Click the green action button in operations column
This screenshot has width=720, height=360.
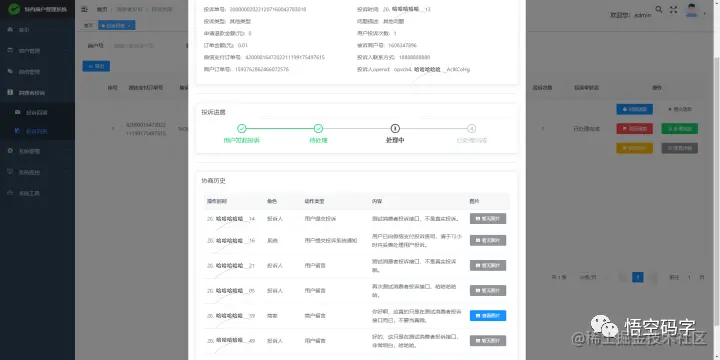[x=680, y=129]
